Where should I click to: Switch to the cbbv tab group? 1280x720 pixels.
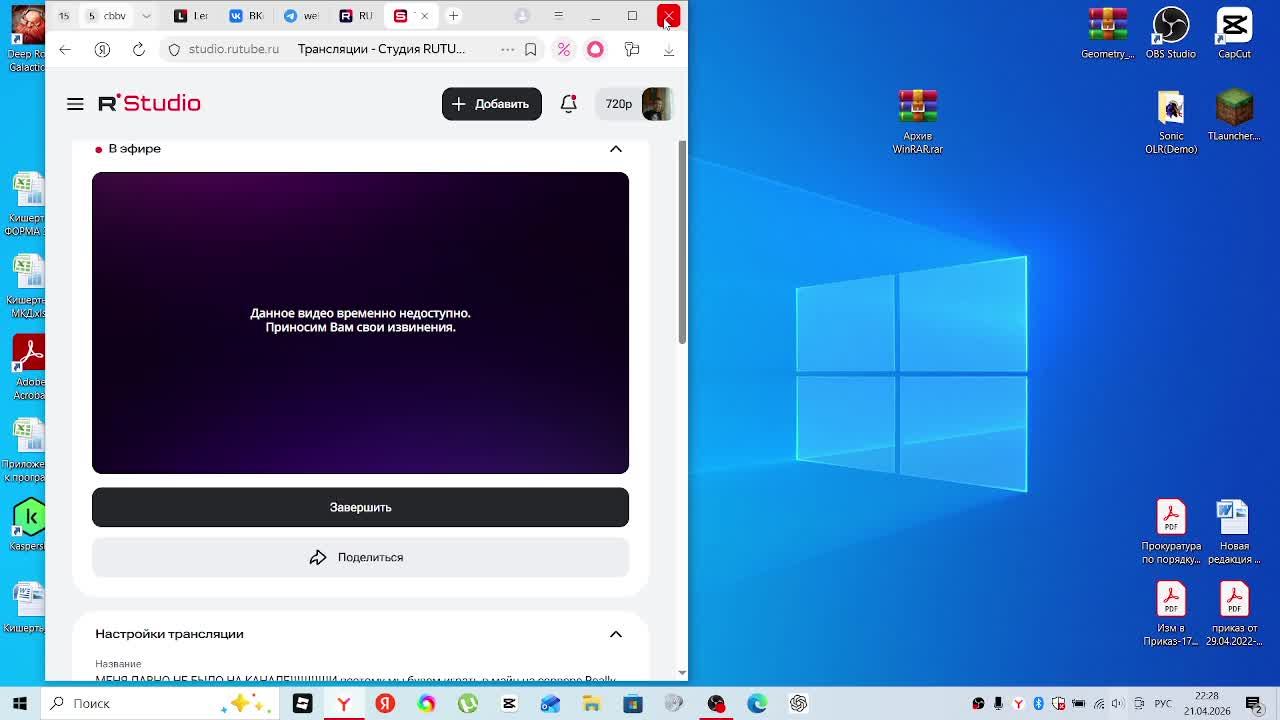tap(108, 16)
